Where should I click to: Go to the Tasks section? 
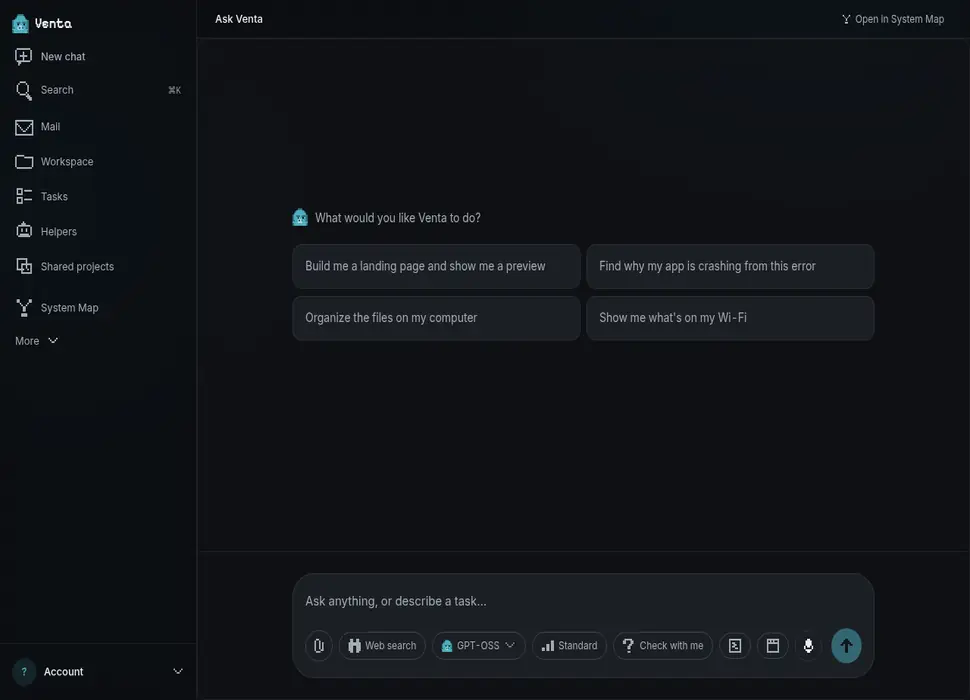coord(41,197)
